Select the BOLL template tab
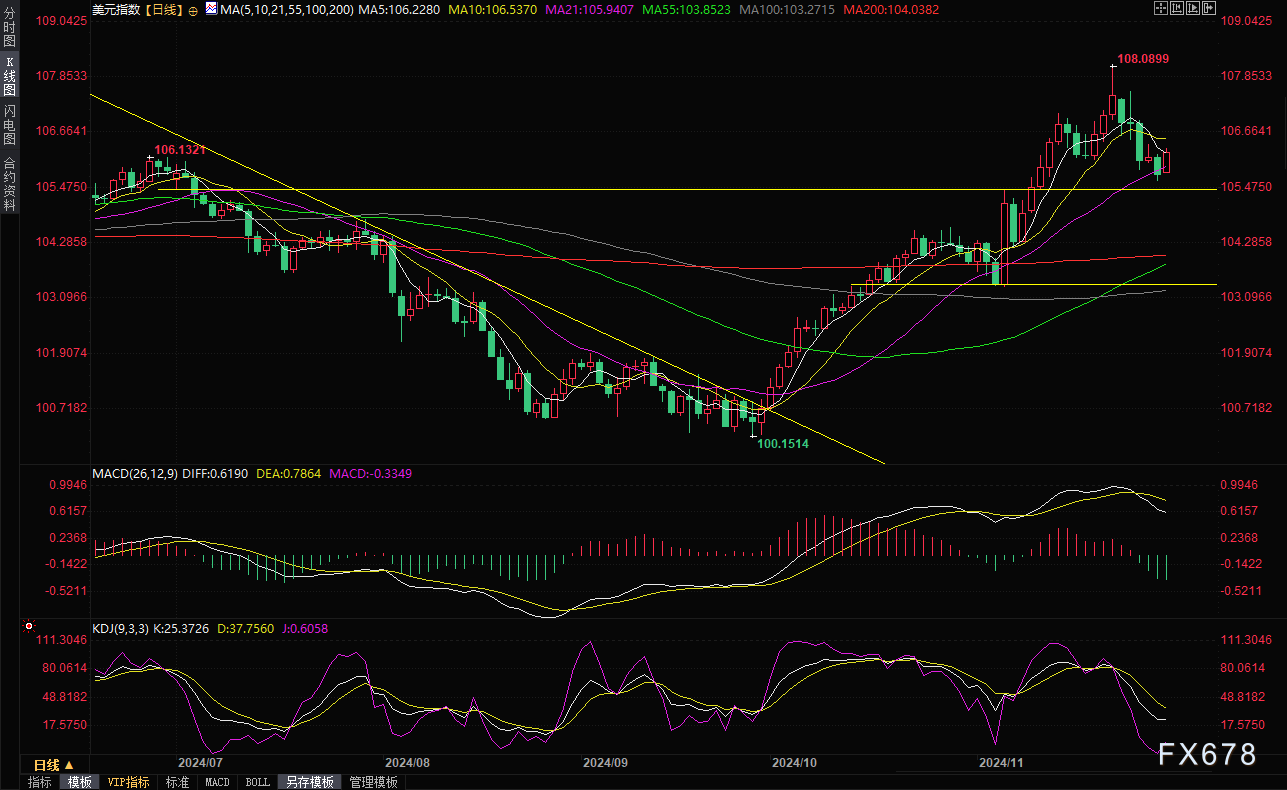Image resolution: width=1287 pixels, height=790 pixels. point(257,782)
